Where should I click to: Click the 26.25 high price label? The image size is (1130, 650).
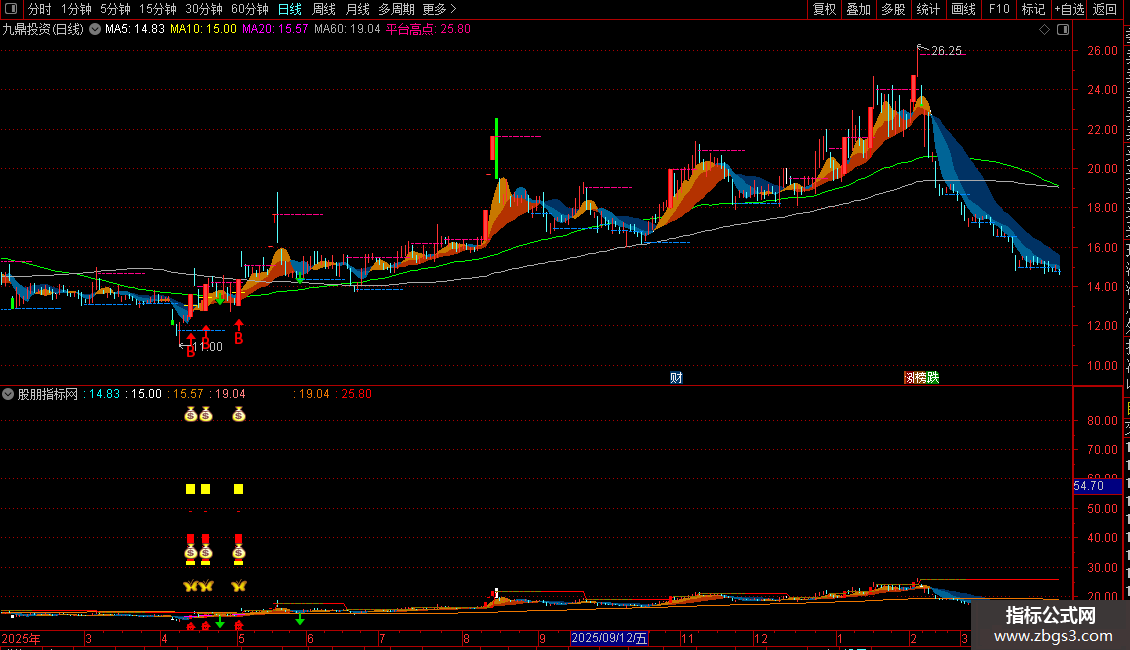(946, 50)
